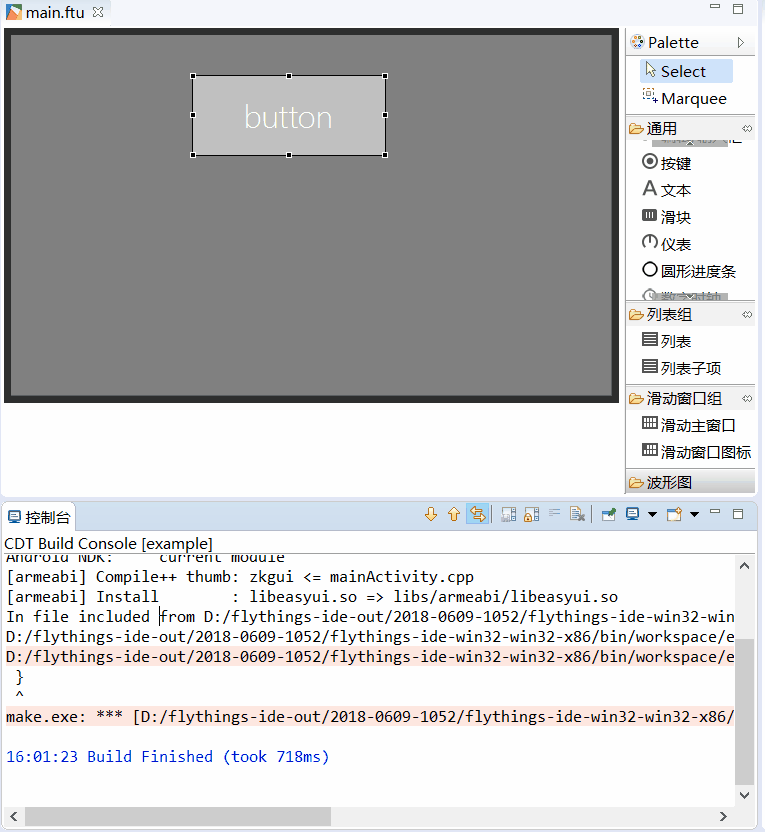Click the canvas button's top-left resize handle
This screenshot has height=832, width=765.
point(193,76)
